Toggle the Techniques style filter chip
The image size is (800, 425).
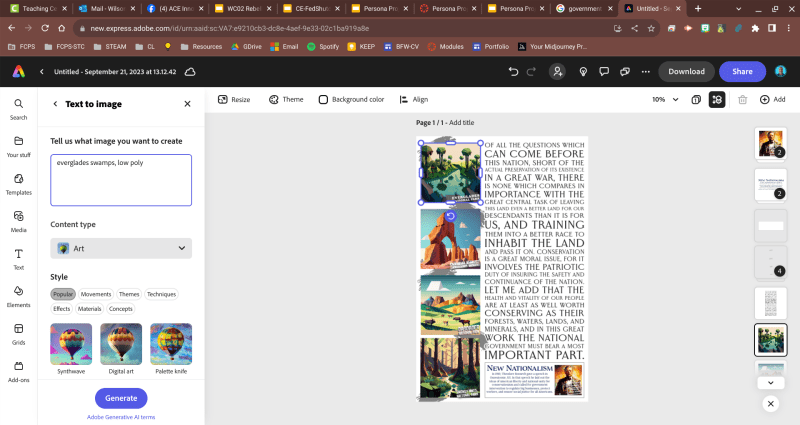161,294
